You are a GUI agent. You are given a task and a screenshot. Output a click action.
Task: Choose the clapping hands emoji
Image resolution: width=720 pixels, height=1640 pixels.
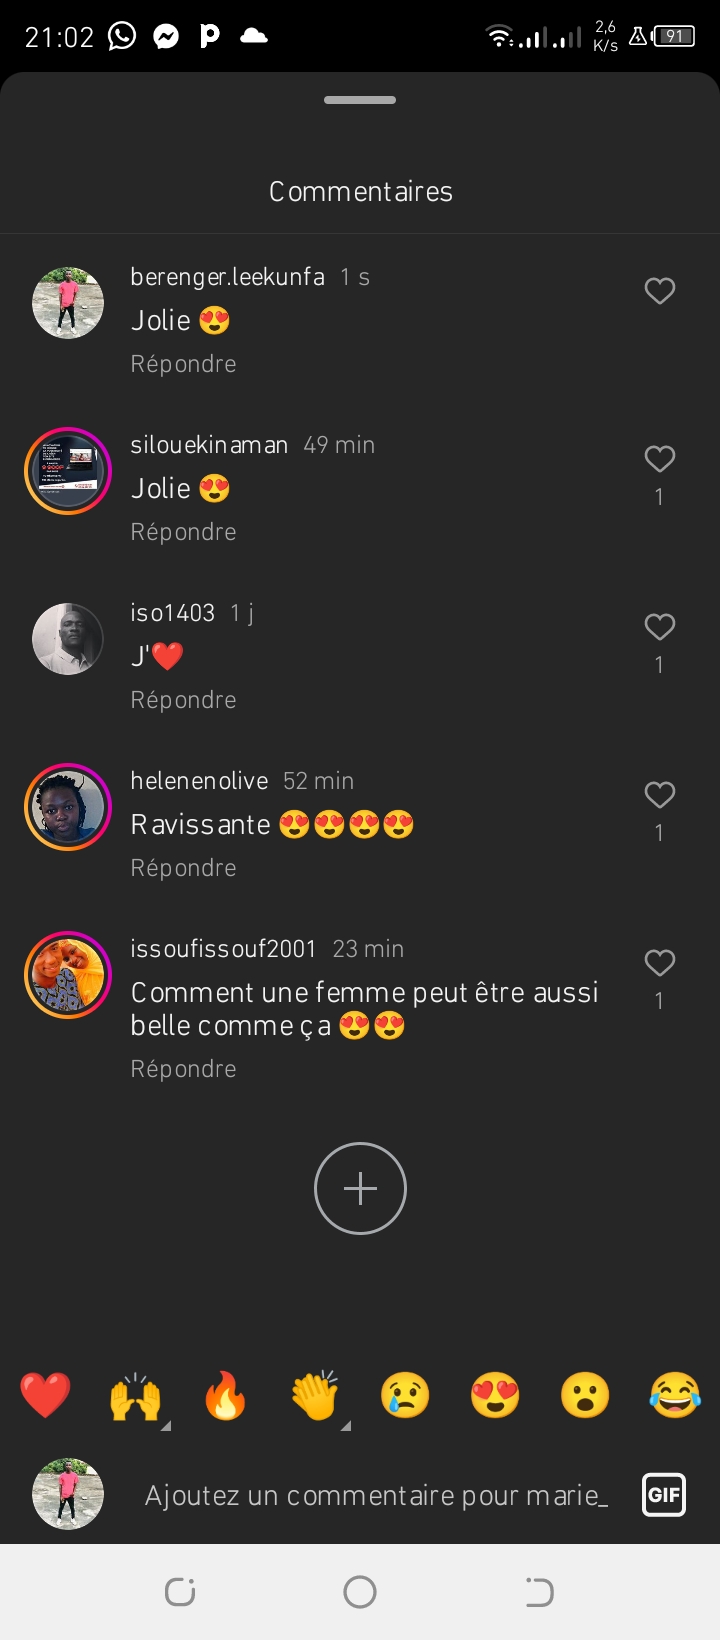(x=315, y=1395)
